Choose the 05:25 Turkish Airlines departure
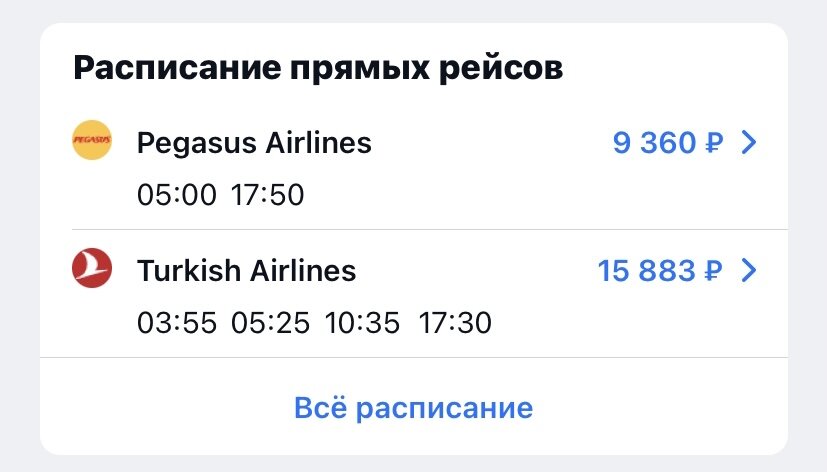This screenshot has height=472, width=827. click(x=270, y=323)
